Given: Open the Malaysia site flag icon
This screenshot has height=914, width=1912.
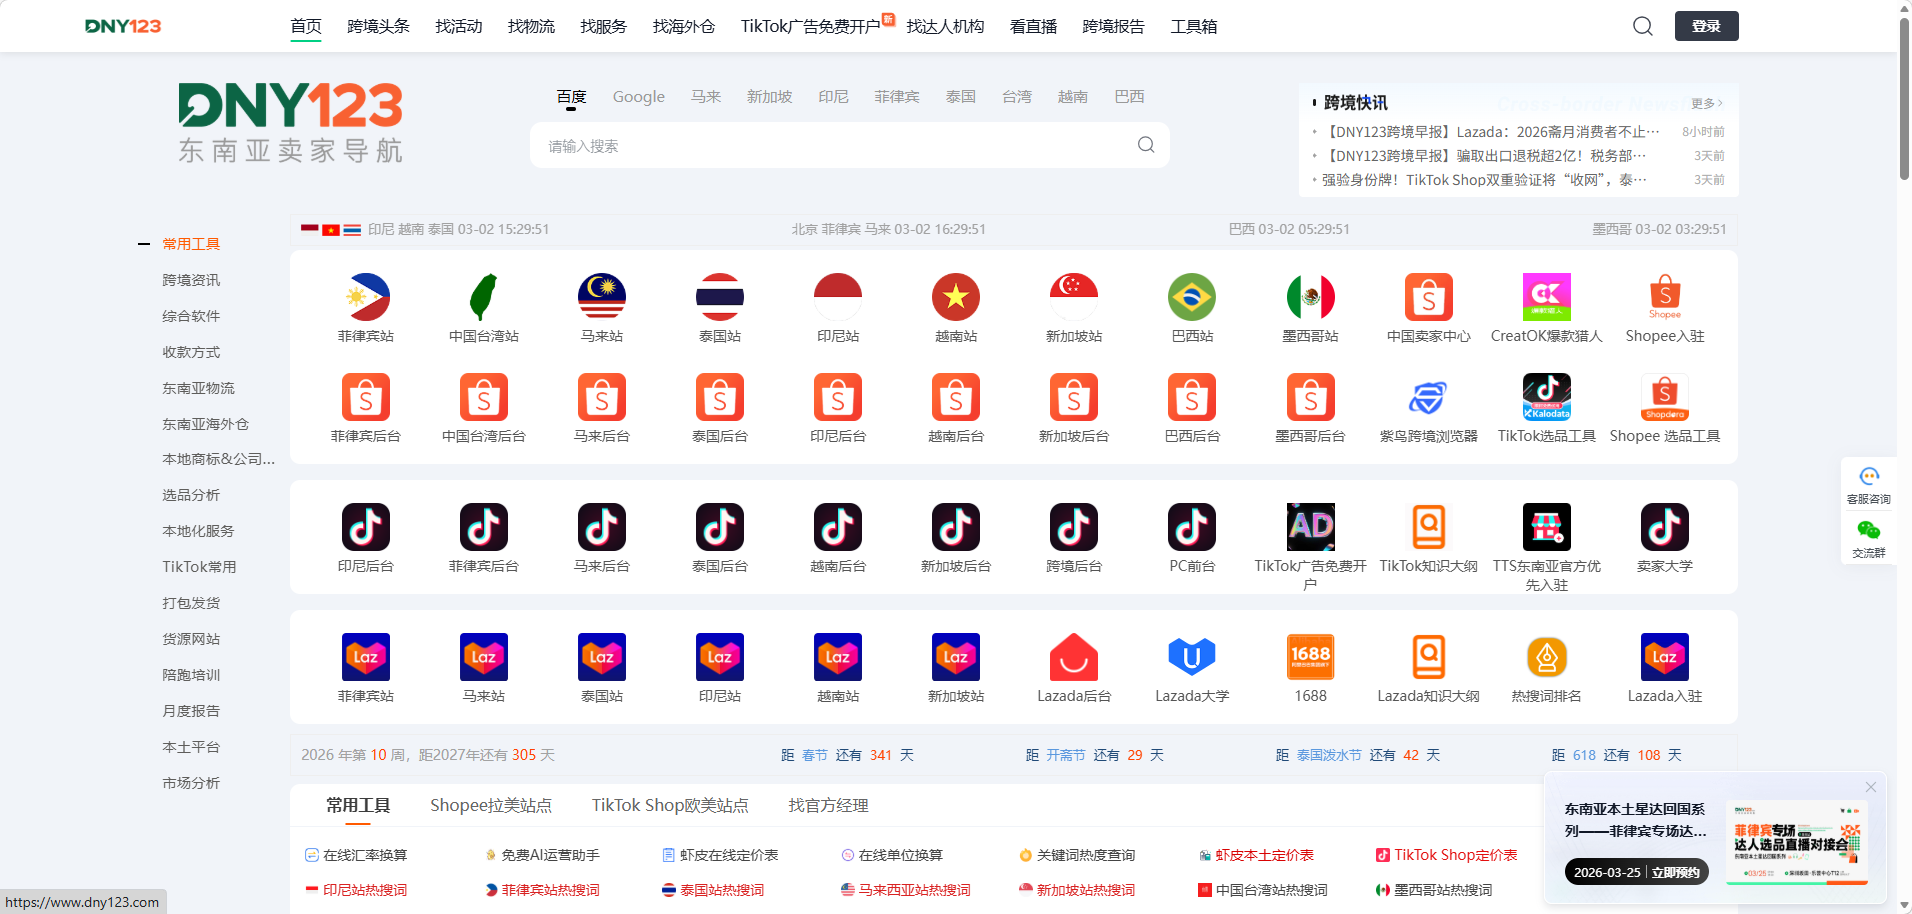Looking at the screenshot, I should (x=602, y=297).
